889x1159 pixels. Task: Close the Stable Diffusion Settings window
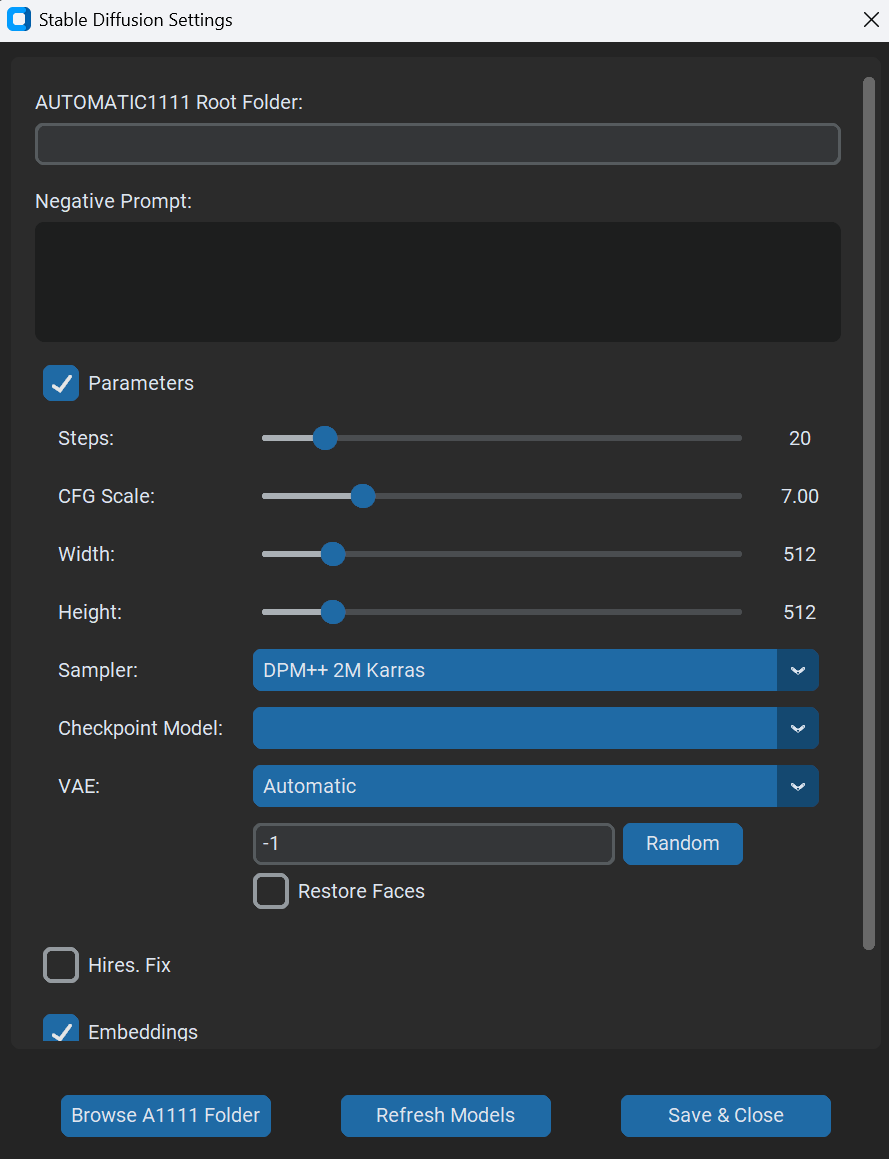(x=870, y=20)
